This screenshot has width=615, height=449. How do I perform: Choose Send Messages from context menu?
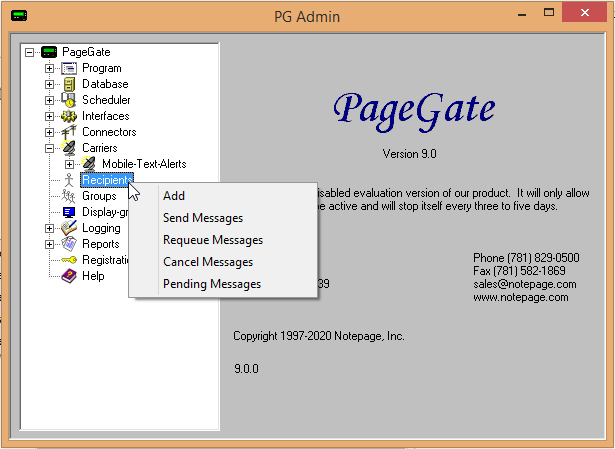[x=223, y=218]
